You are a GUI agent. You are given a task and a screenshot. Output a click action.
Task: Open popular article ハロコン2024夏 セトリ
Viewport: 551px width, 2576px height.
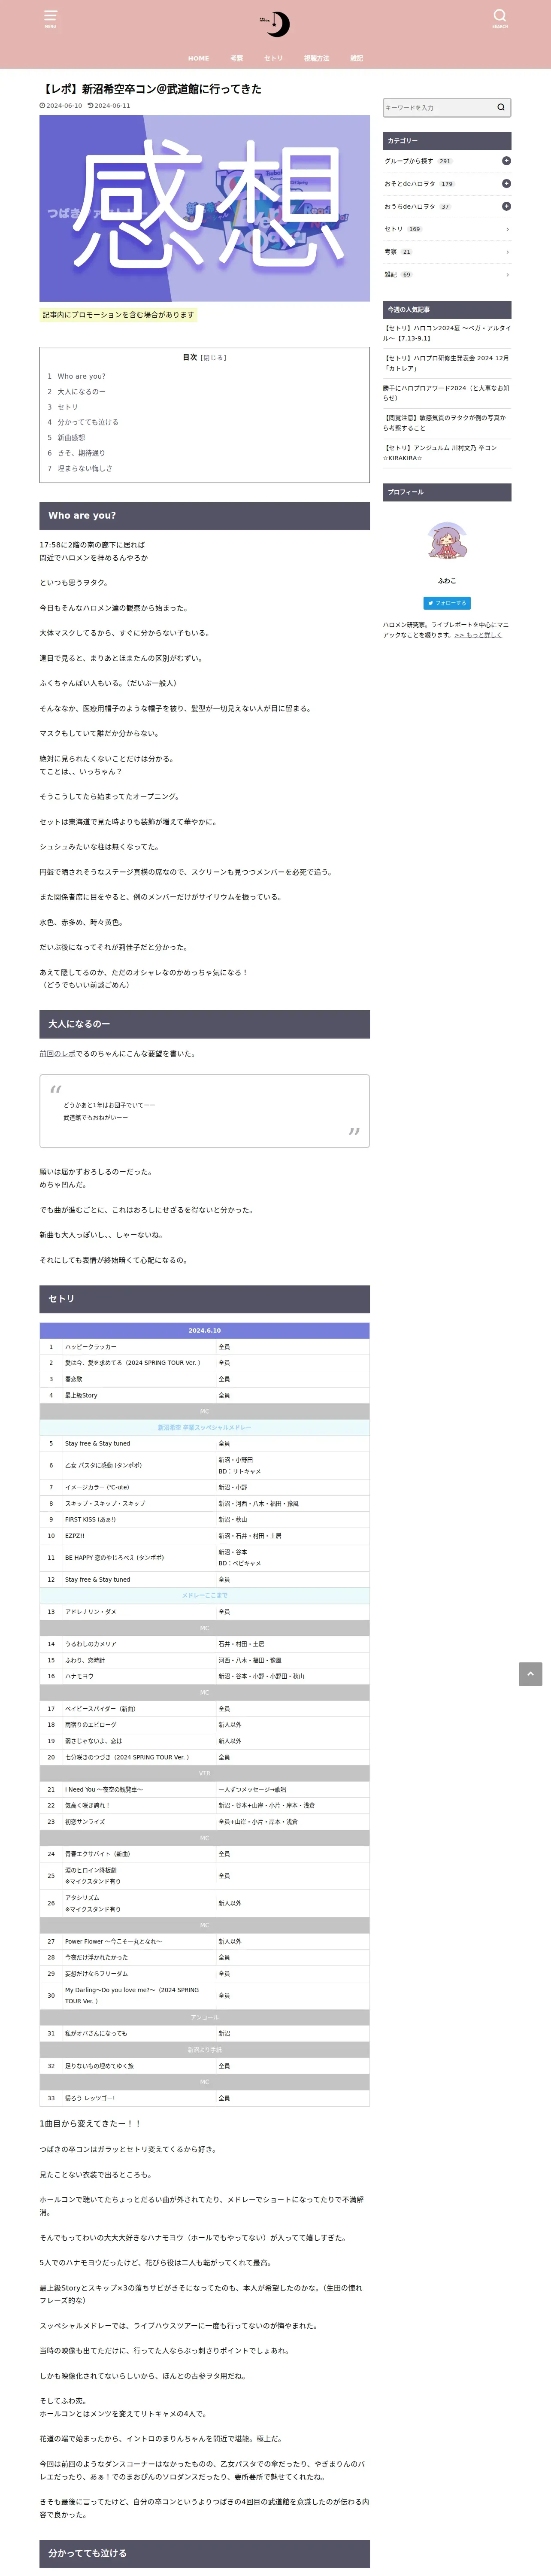[447, 333]
